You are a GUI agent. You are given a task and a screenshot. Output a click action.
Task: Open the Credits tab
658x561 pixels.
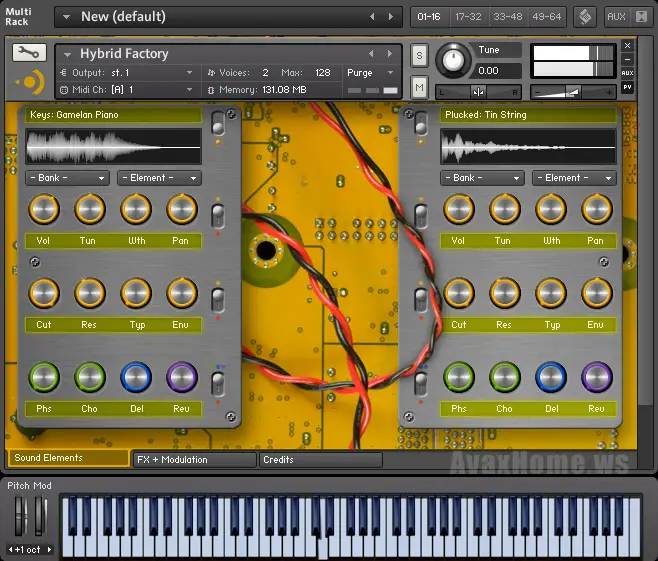(x=321, y=460)
